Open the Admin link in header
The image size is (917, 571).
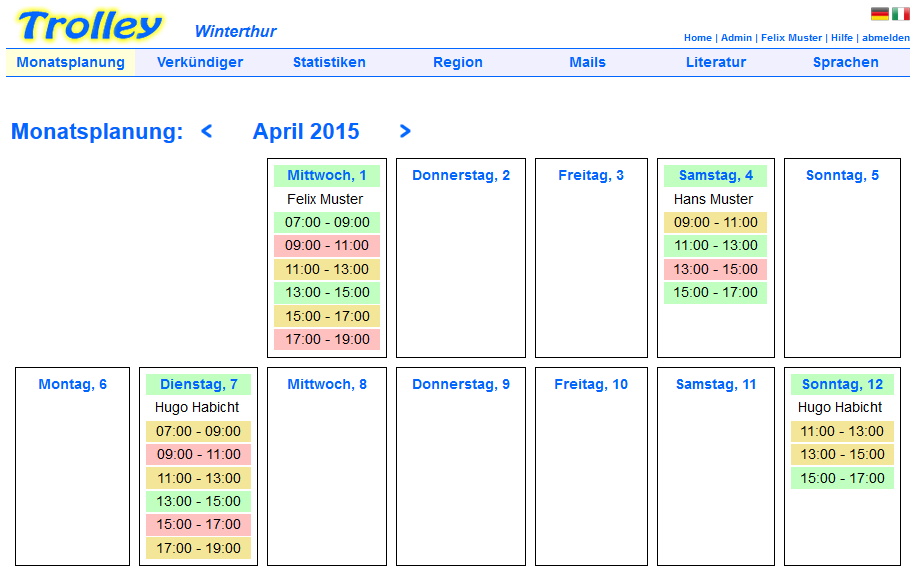coord(736,37)
